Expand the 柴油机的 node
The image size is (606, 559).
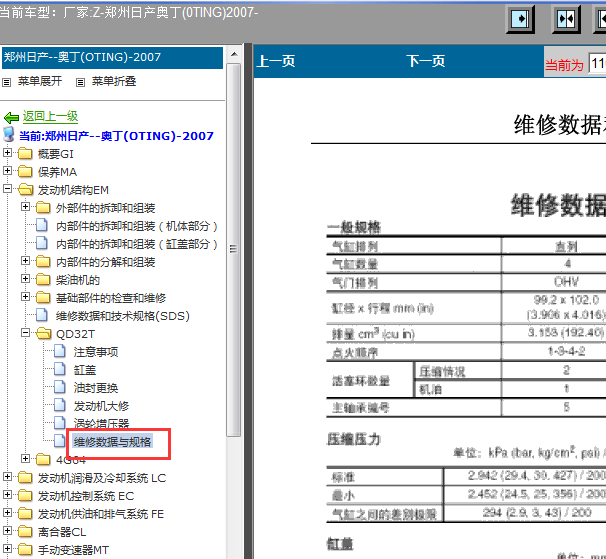[x=26, y=279]
